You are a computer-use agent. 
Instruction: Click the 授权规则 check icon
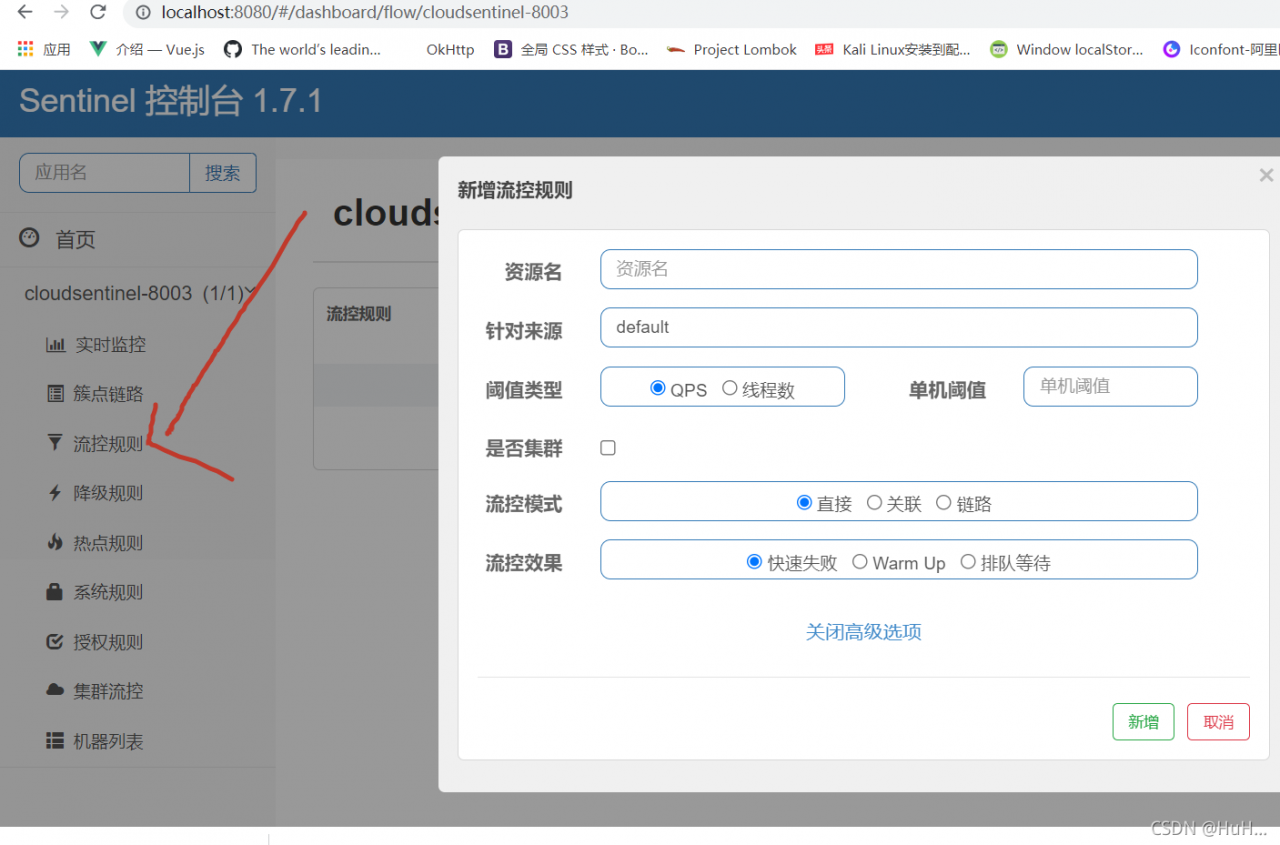(55, 642)
